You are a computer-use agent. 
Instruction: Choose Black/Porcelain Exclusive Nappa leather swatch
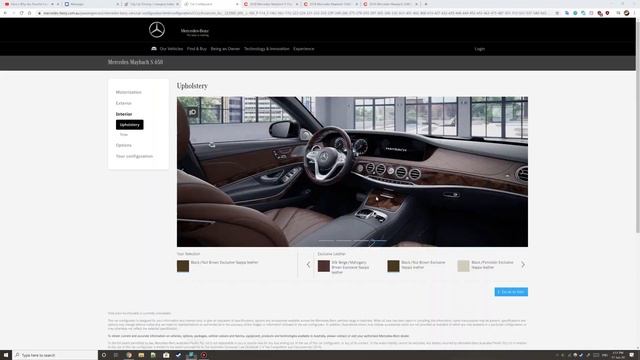pos(463,266)
